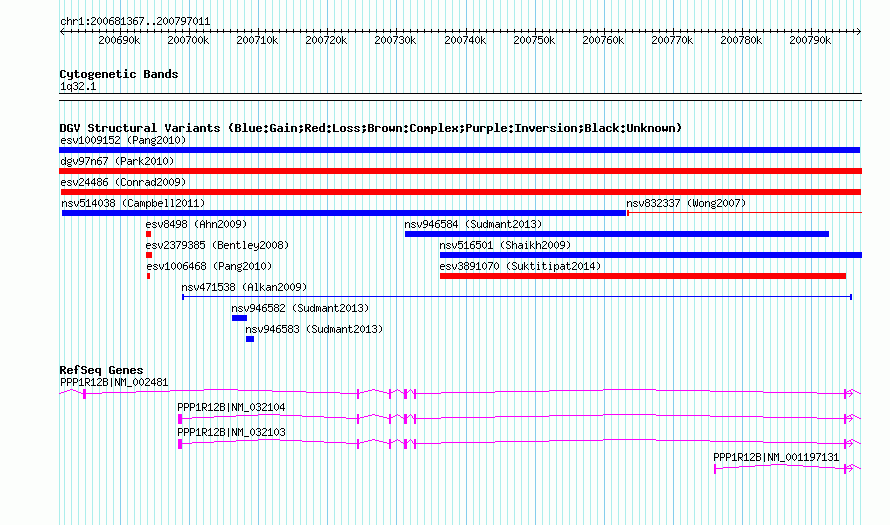This screenshot has width=890, height=525.
Task: Open the dgv97n67 (Park2010) label
Action: pyautogui.click(x=117, y=161)
